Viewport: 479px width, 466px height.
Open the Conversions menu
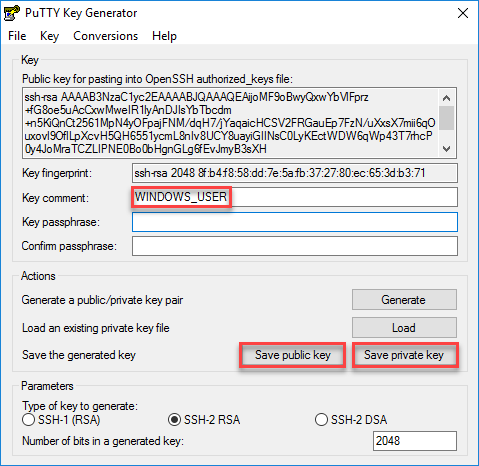click(105, 36)
